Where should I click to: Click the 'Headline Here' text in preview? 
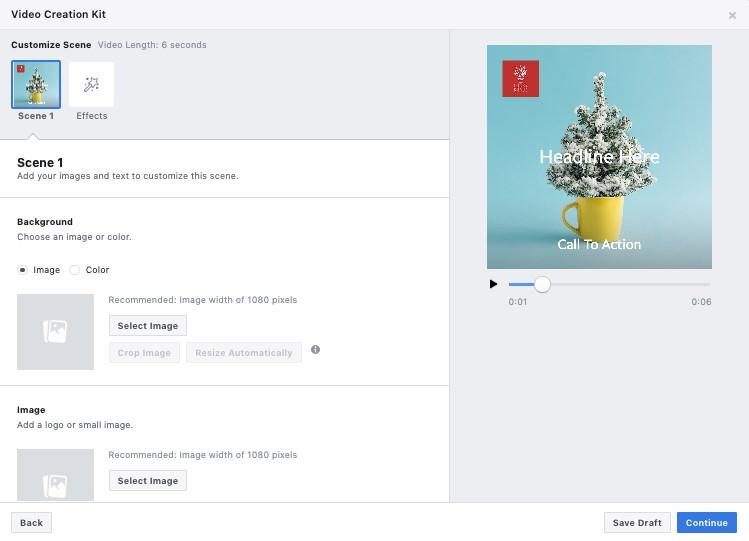pyautogui.click(x=599, y=157)
